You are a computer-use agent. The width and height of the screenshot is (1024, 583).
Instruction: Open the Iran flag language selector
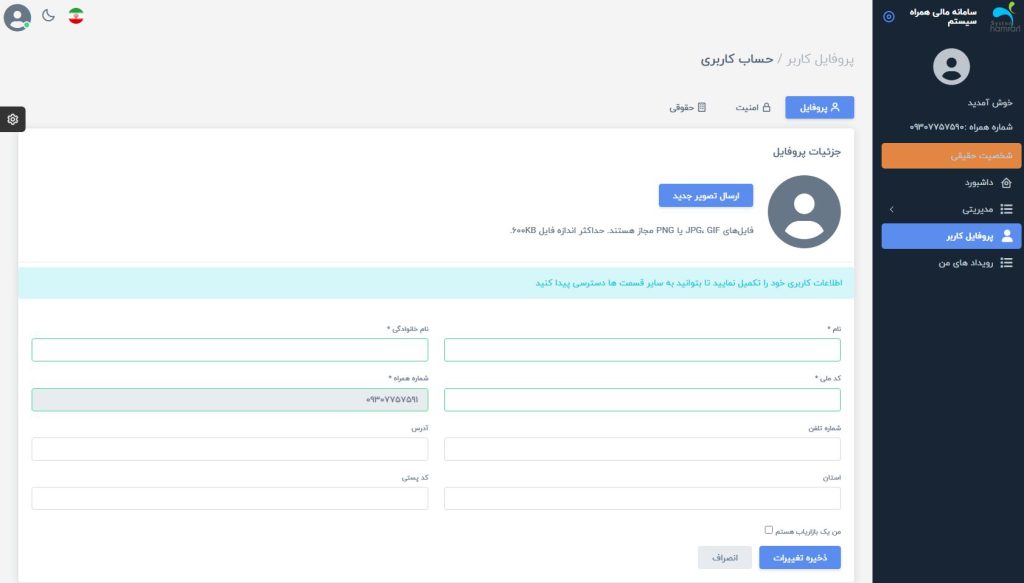[76, 16]
